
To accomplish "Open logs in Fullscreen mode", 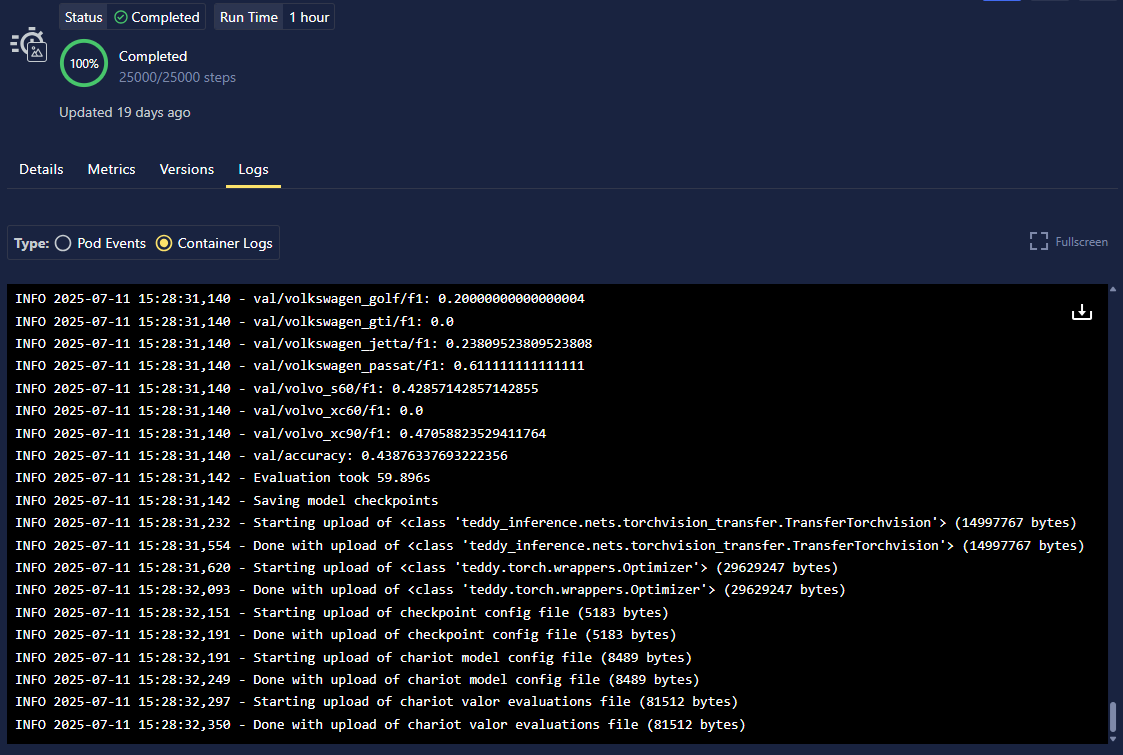I will pyautogui.click(x=1069, y=242).
